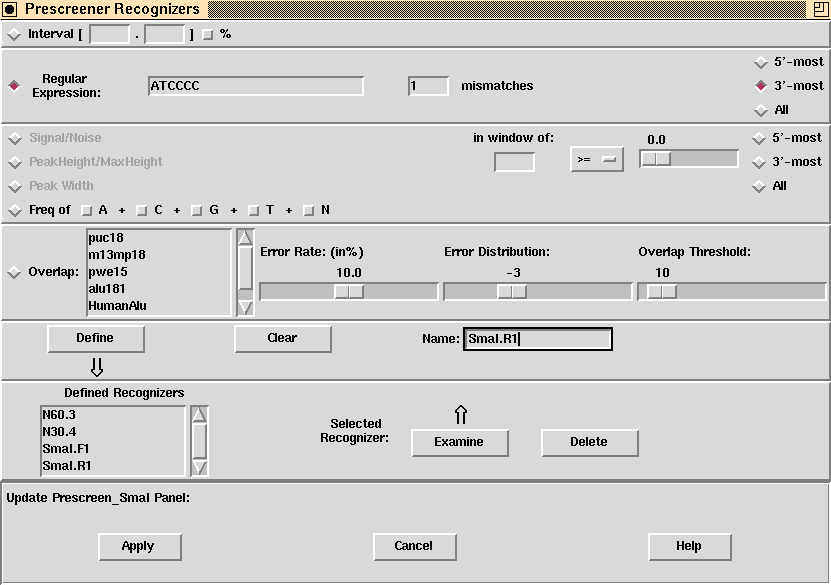
Task: Click the Examine button
Action: coord(459,442)
